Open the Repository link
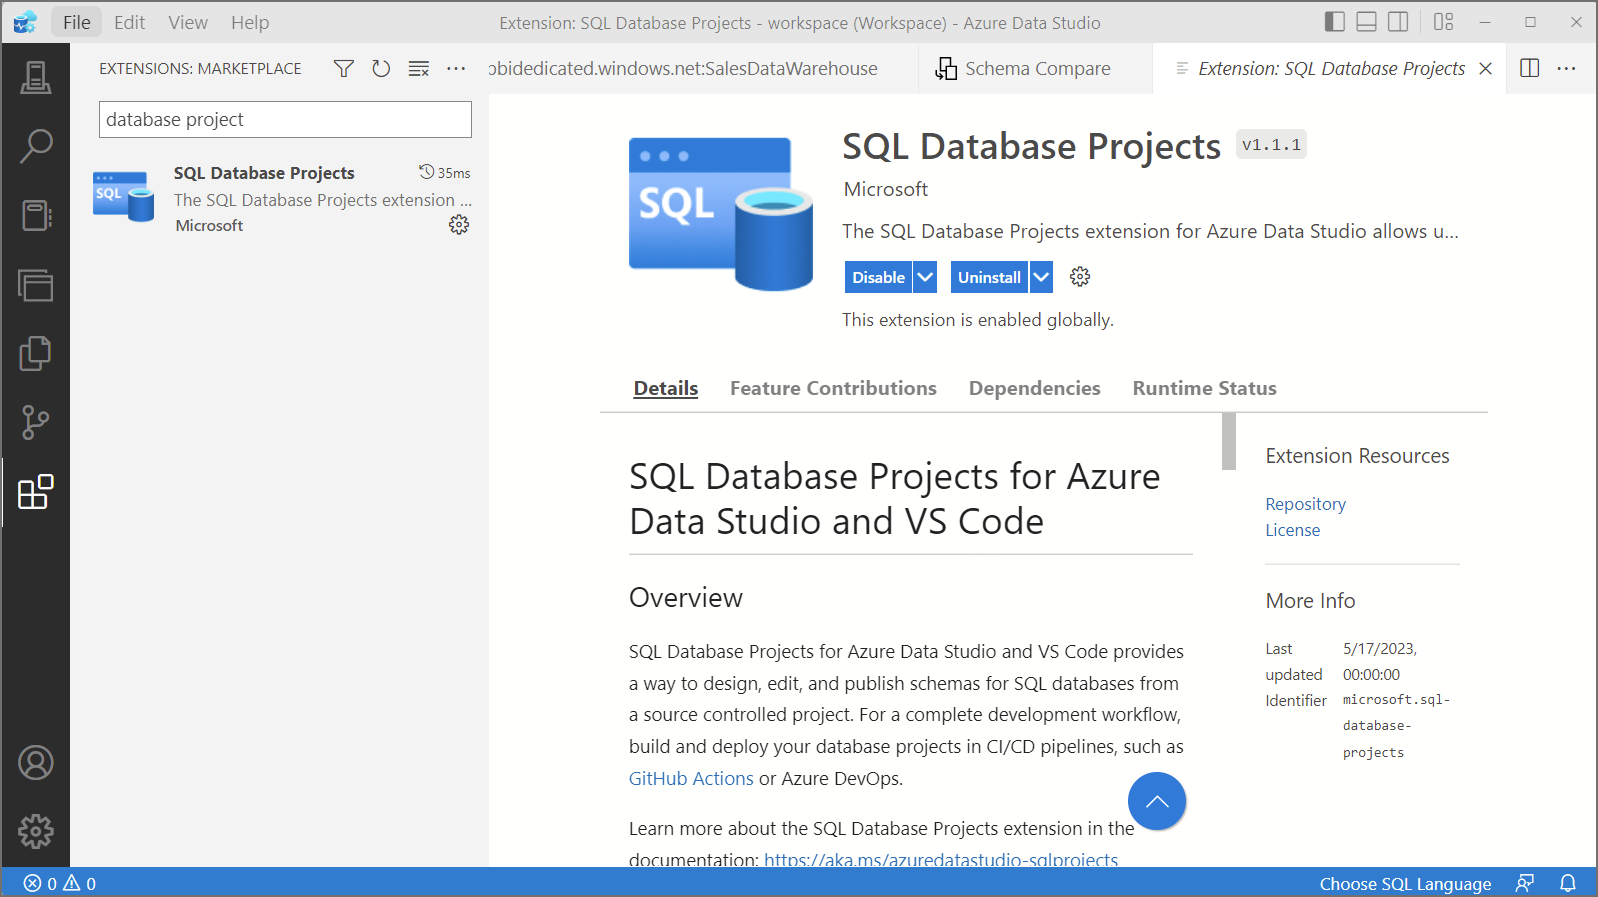 (1305, 504)
